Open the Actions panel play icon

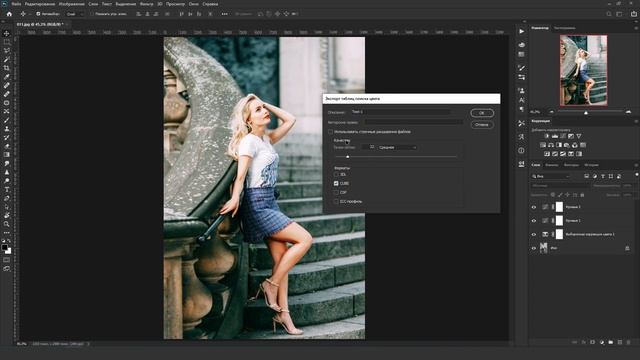click(x=522, y=31)
